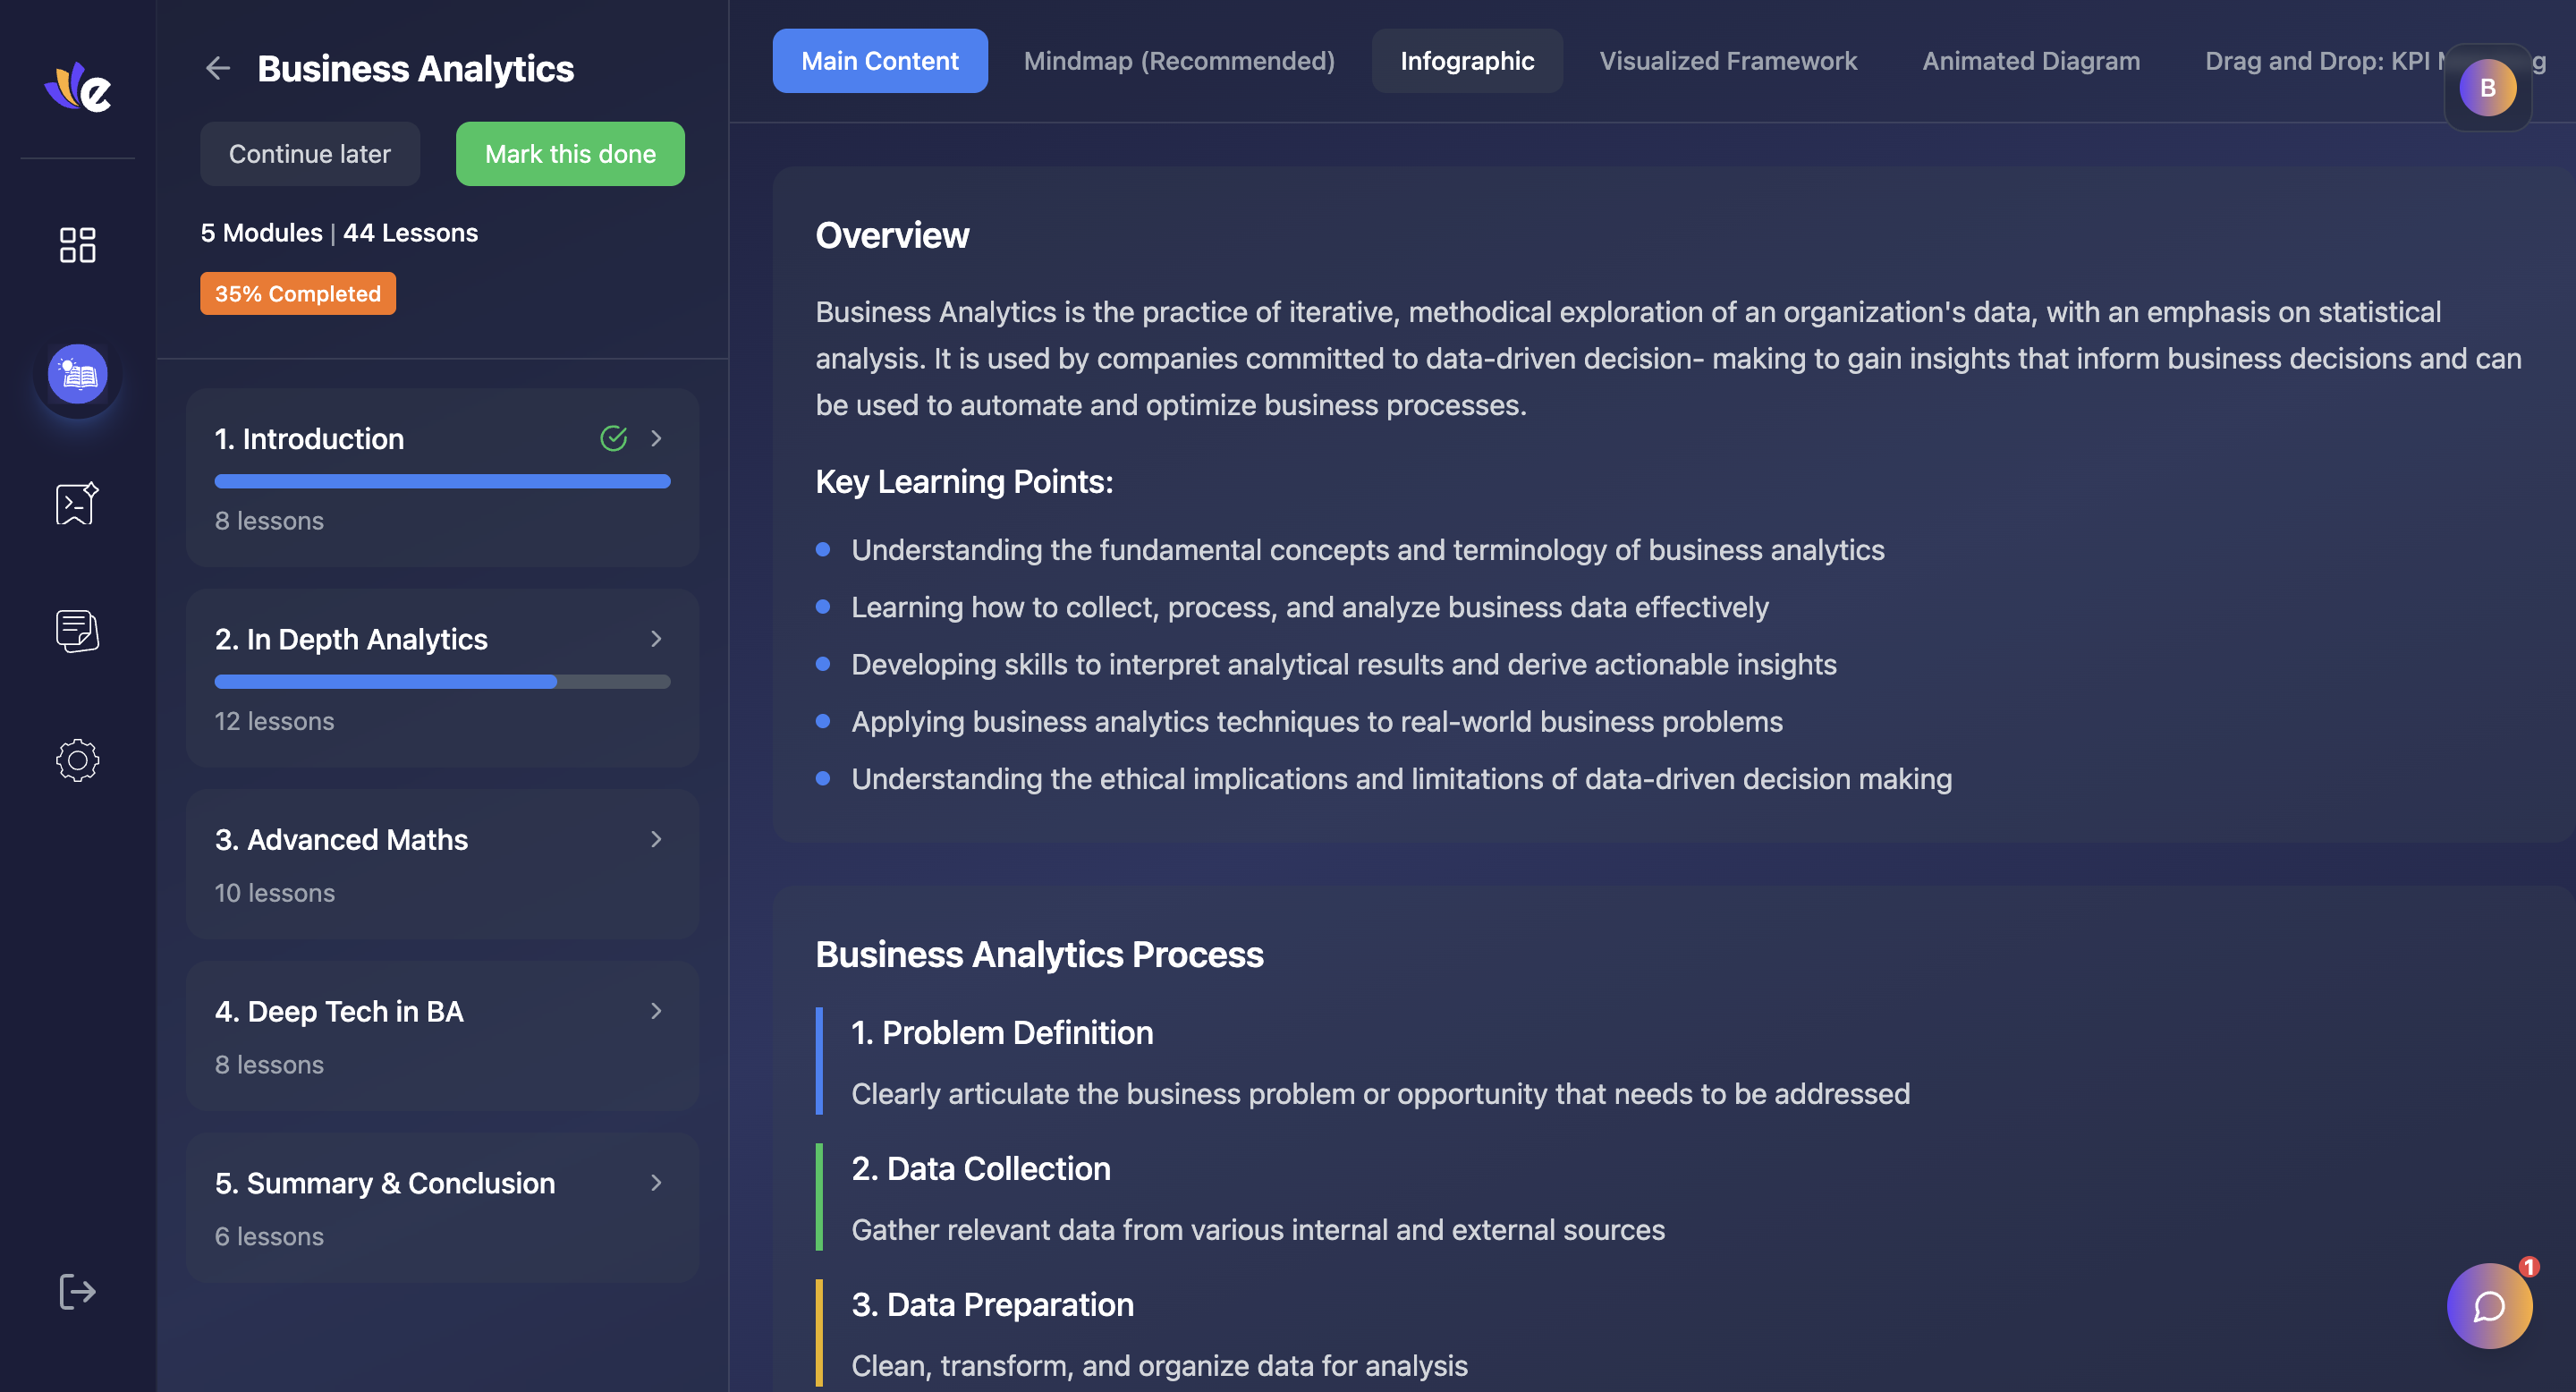Image resolution: width=2576 pixels, height=1392 pixels.
Task: Click the back arrow beside Business Analytics
Action: click(217, 69)
